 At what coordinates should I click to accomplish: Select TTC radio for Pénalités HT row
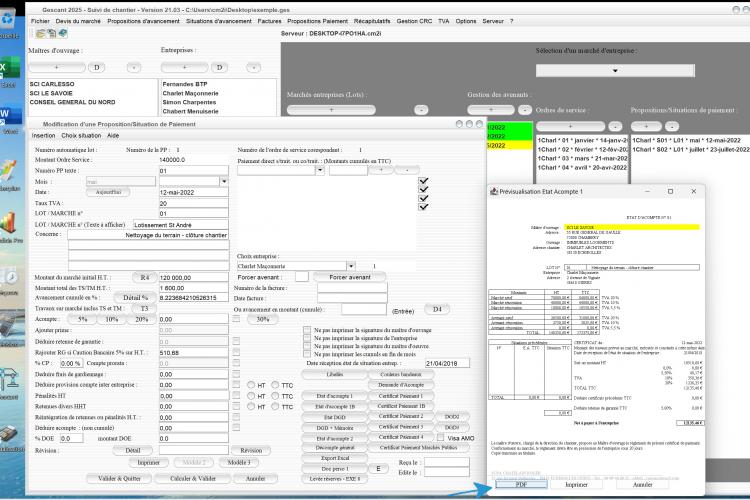(275, 396)
